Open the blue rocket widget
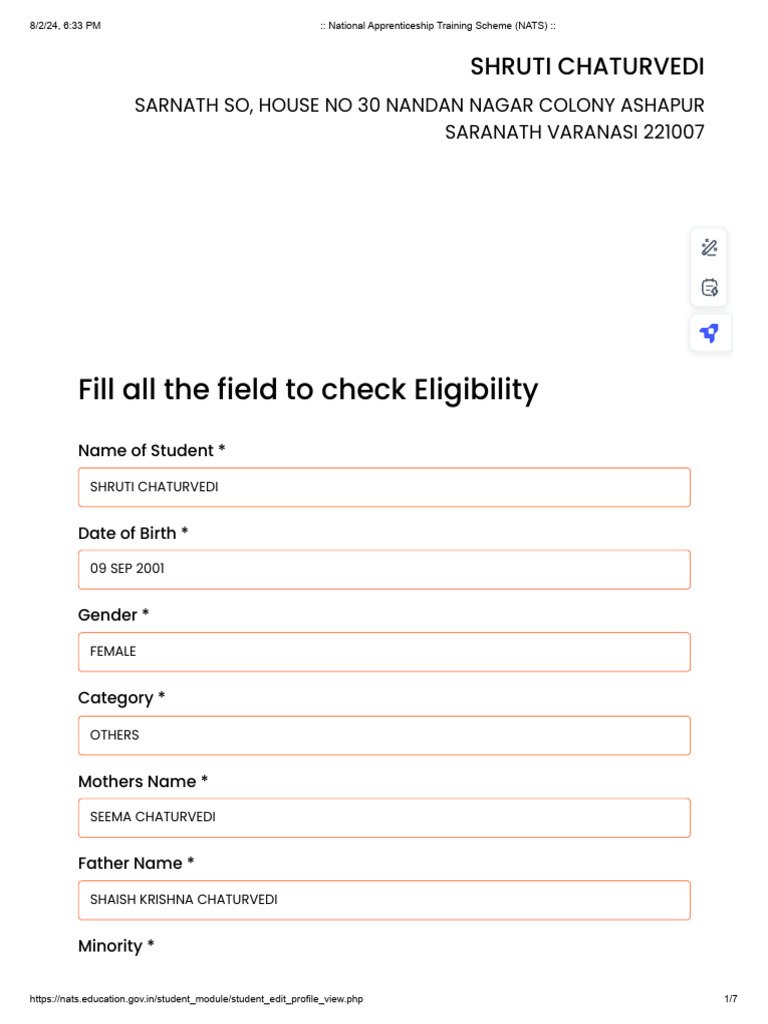 709,333
